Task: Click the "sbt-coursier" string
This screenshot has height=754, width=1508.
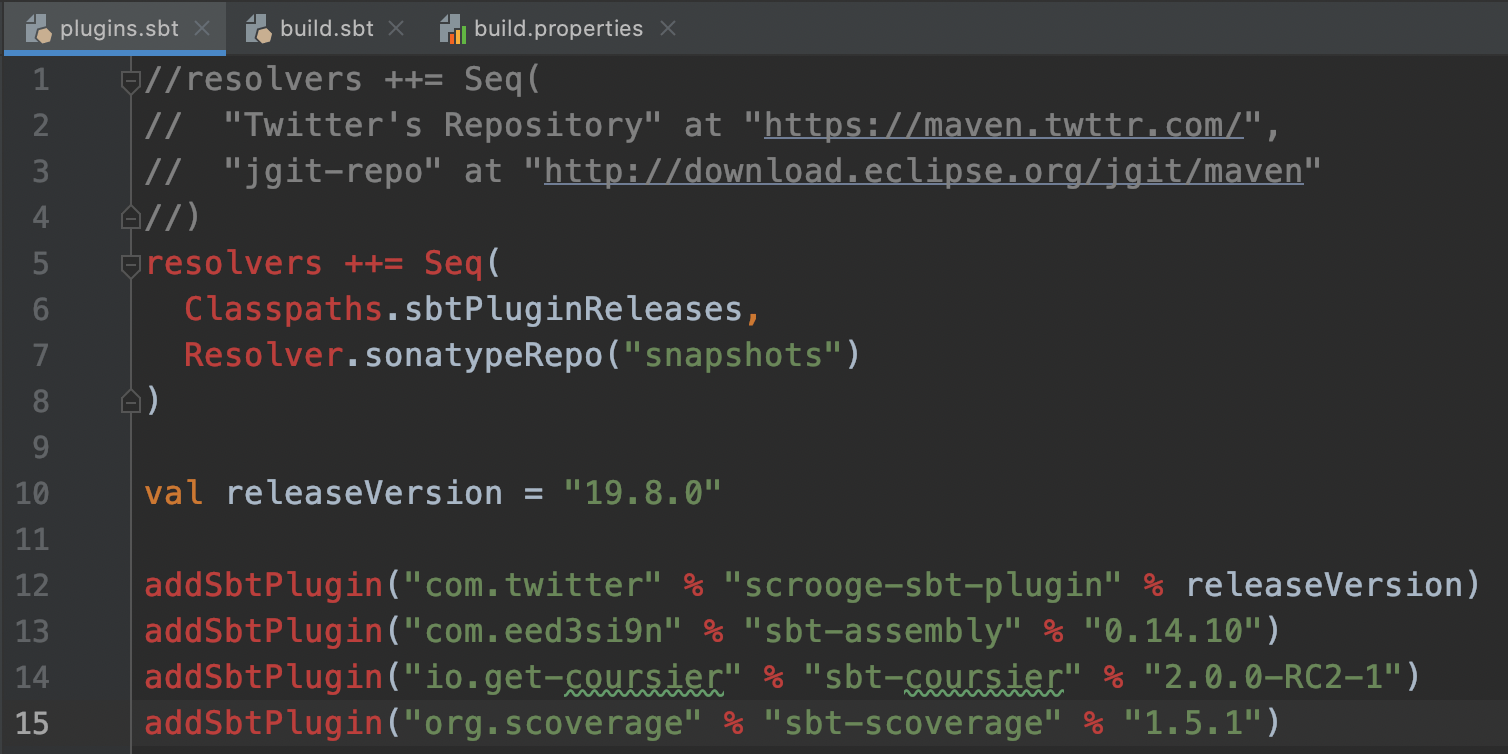Action: 943,677
